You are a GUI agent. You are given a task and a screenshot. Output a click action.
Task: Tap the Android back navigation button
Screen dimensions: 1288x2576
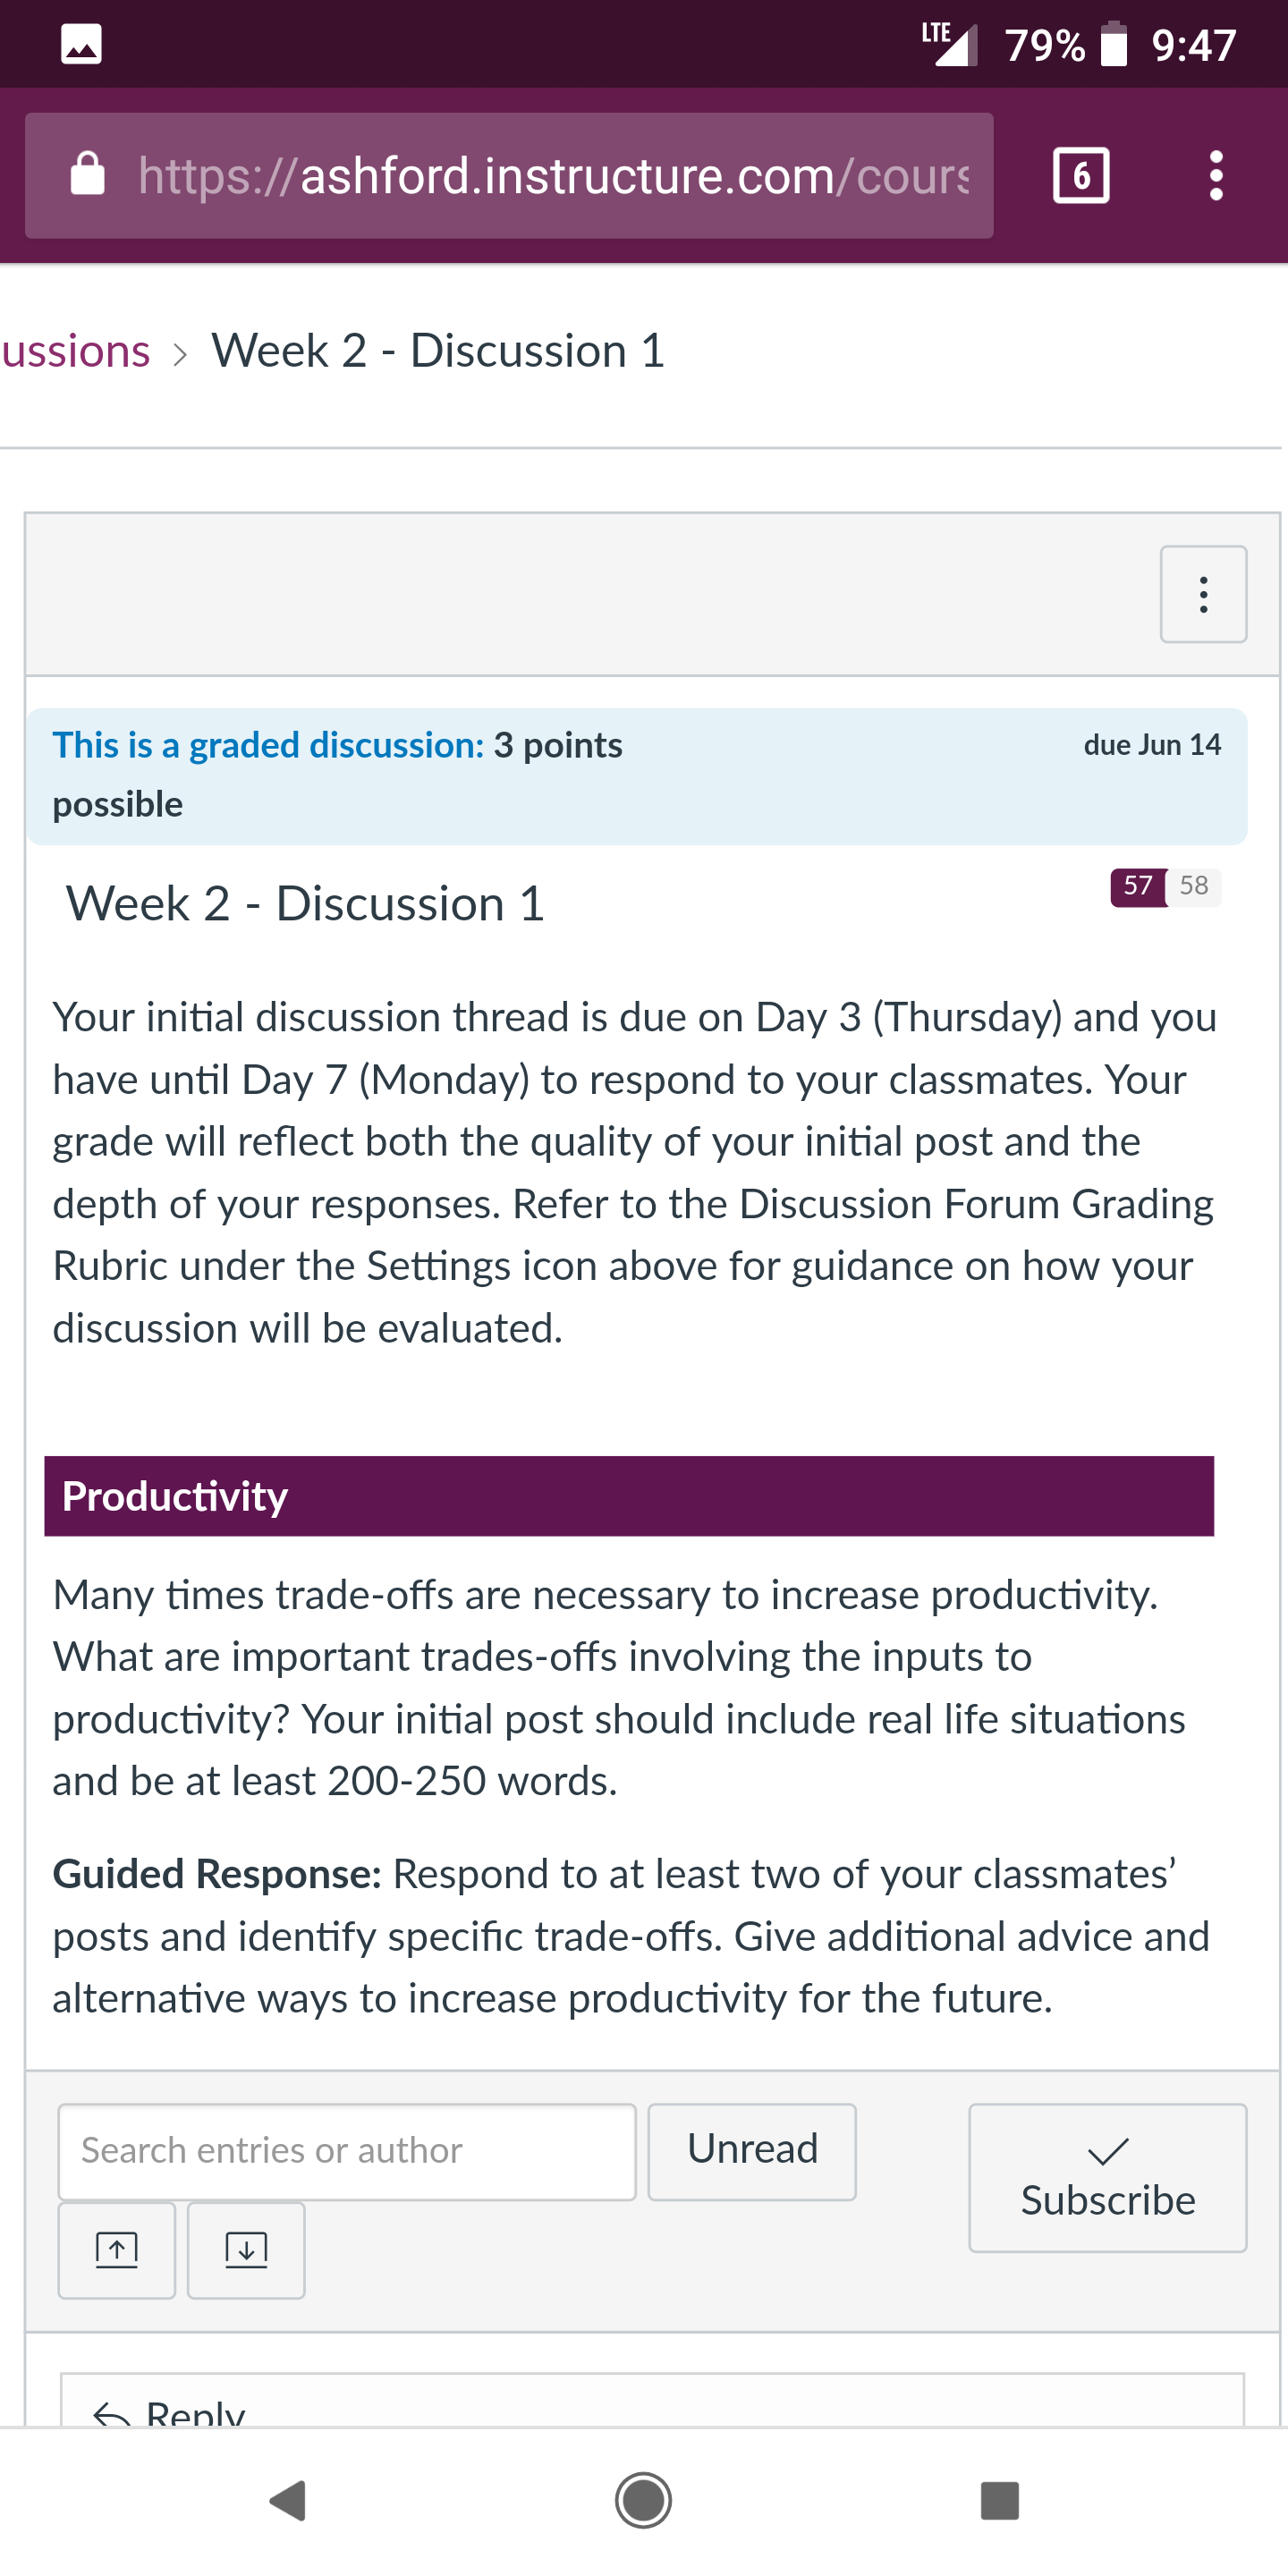click(288, 2500)
